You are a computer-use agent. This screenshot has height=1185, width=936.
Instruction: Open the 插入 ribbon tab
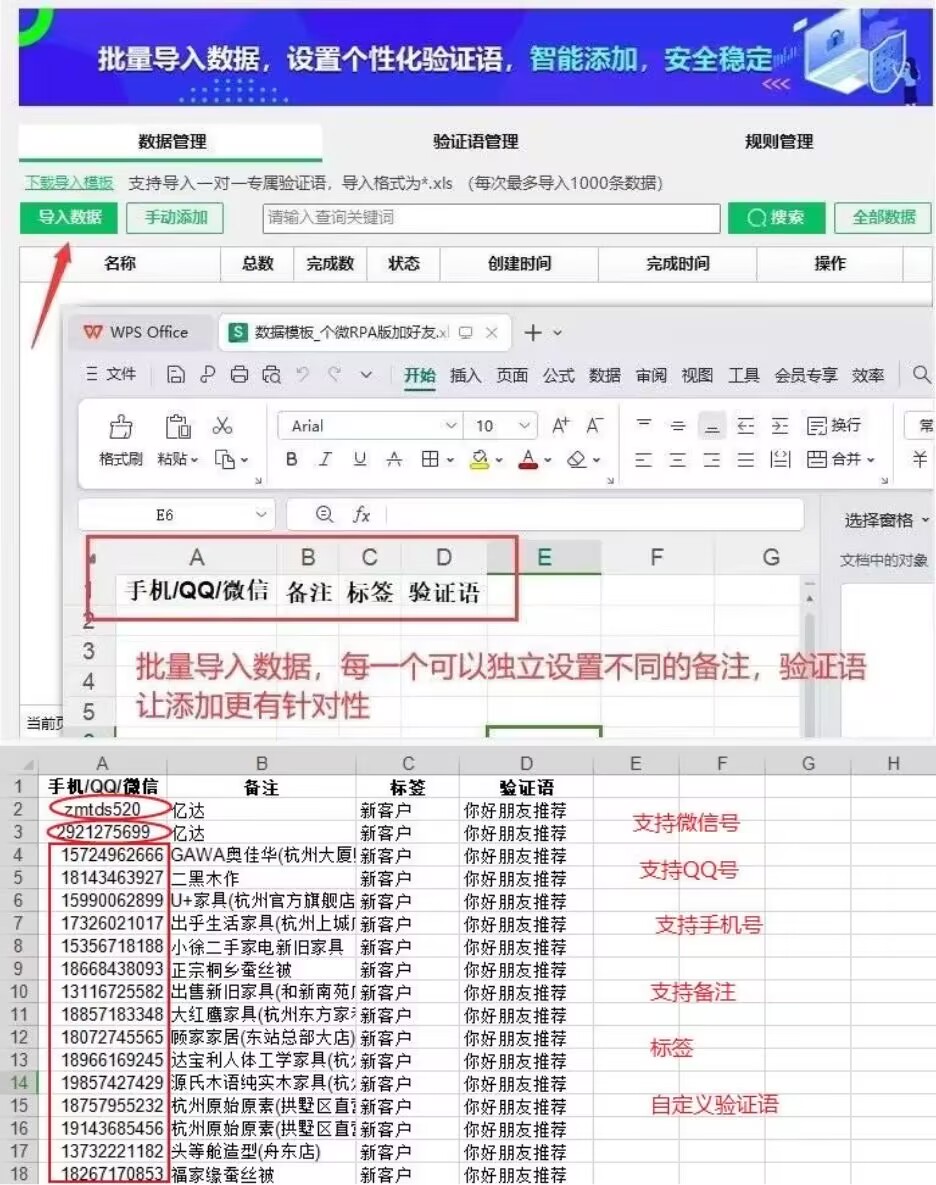(x=465, y=375)
